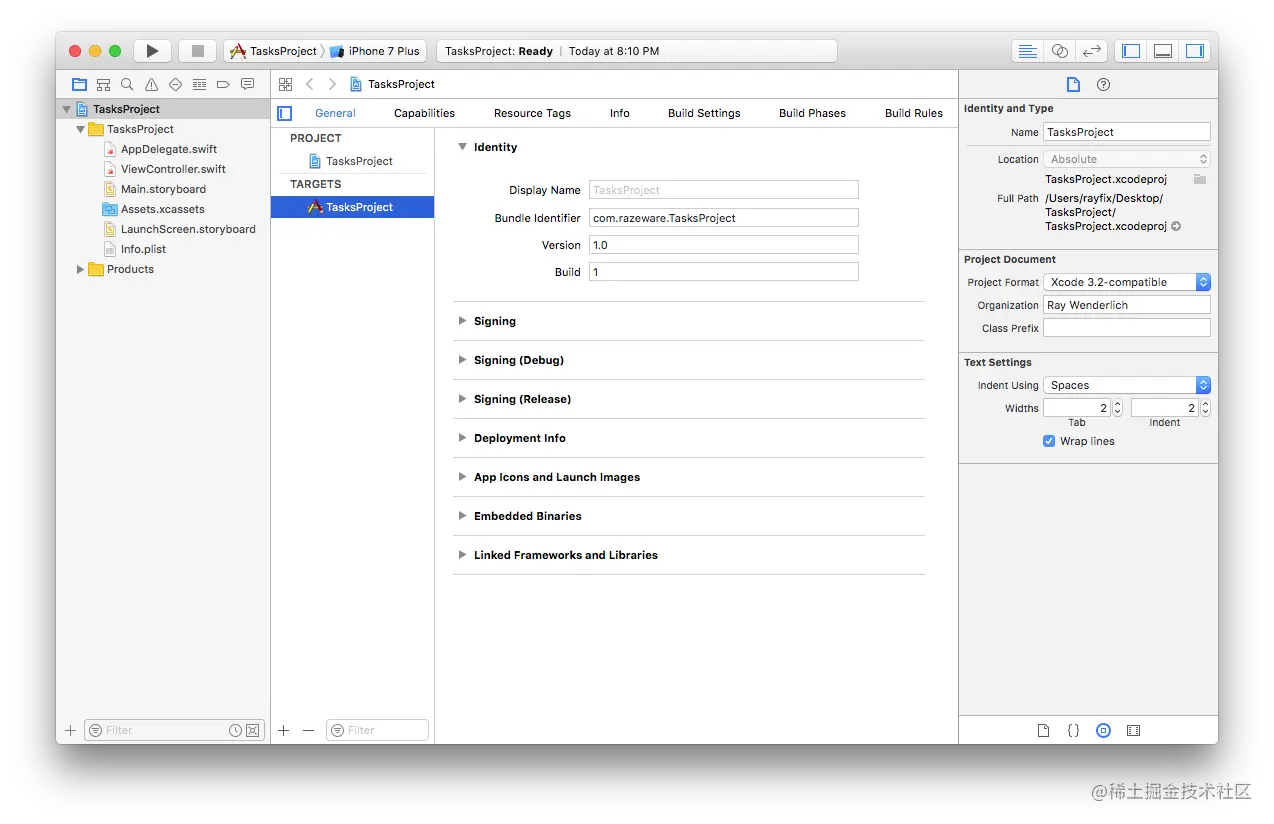The image size is (1274, 824).
Task: Add a new target
Action: point(284,730)
